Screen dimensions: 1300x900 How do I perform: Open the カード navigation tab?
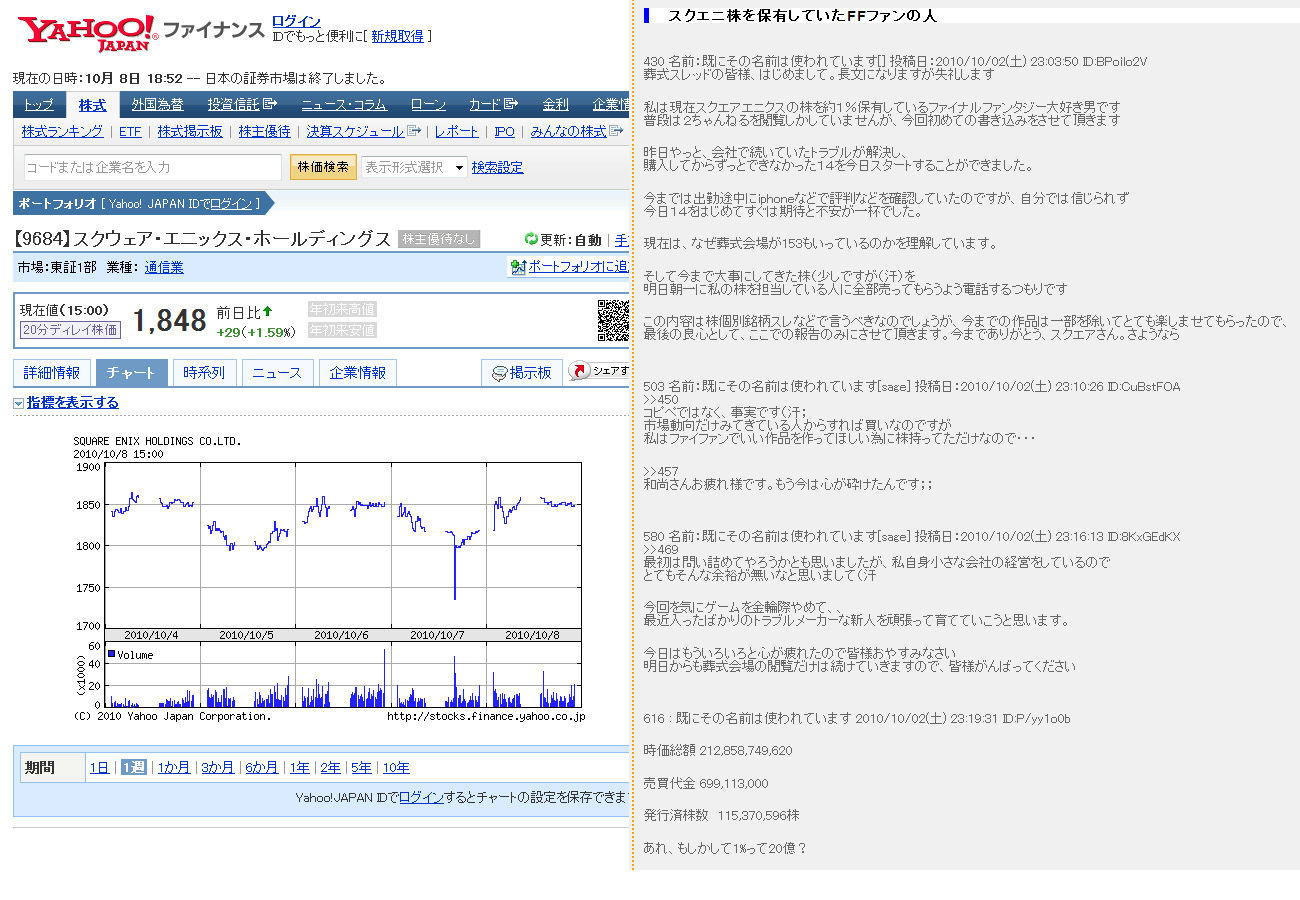pyautogui.click(x=485, y=104)
